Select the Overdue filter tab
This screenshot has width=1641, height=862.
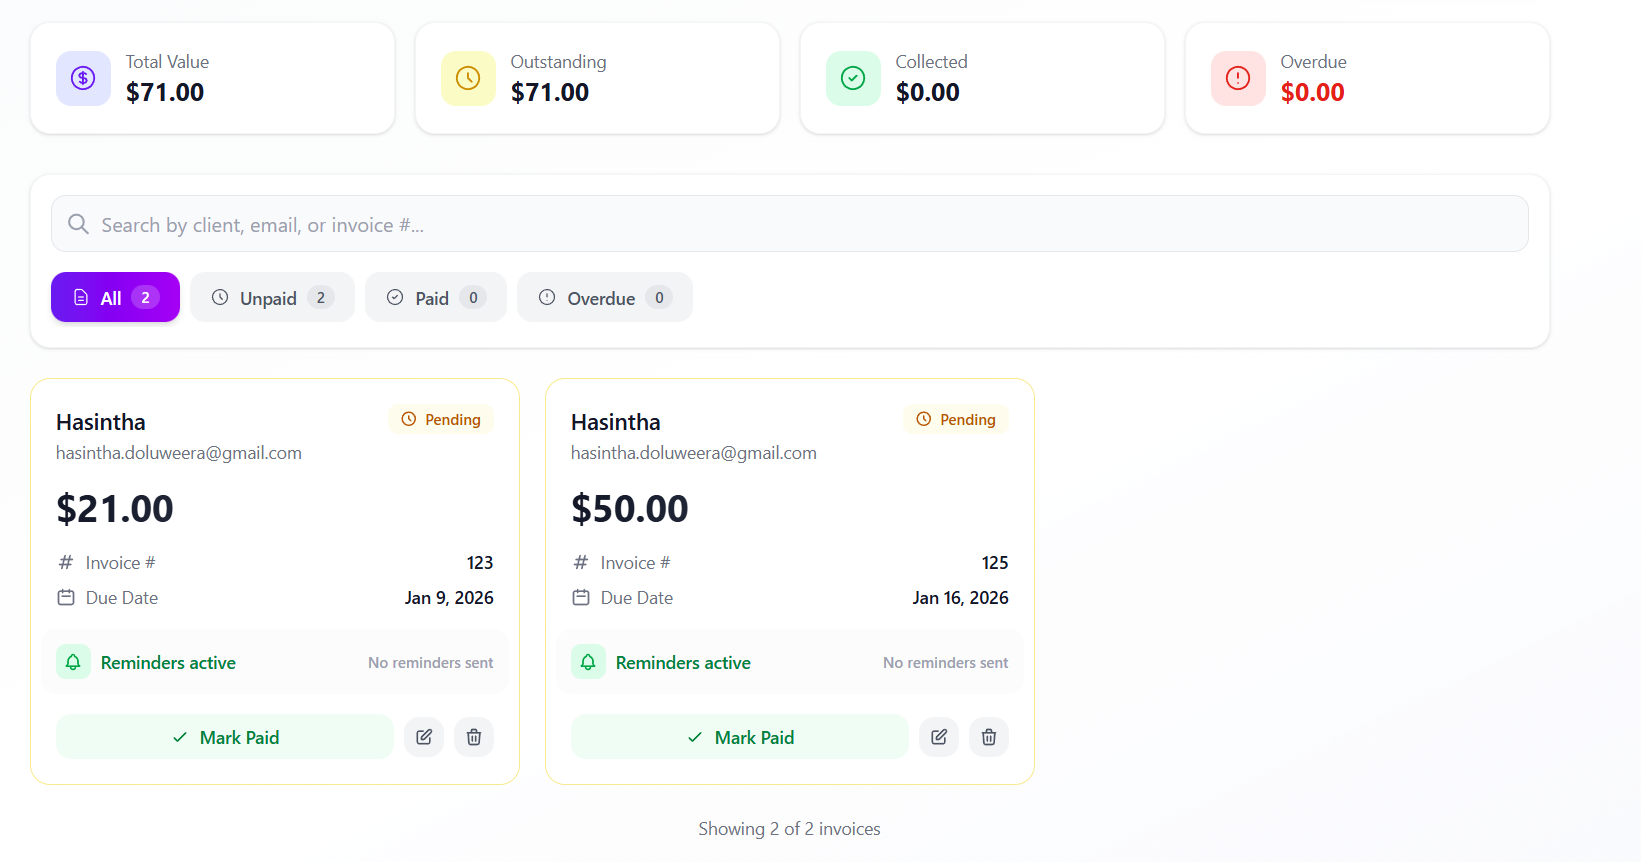(604, 297)
